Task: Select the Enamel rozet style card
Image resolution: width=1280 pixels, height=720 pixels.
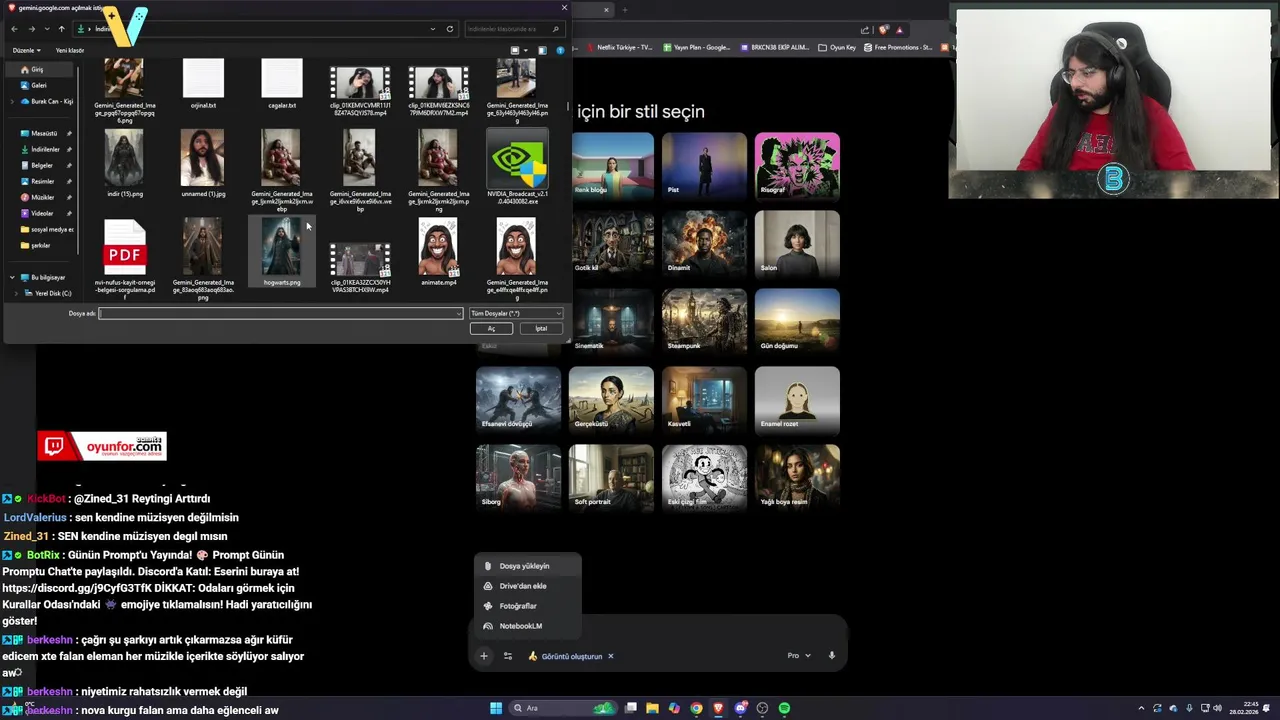Action: click(797, 399)
